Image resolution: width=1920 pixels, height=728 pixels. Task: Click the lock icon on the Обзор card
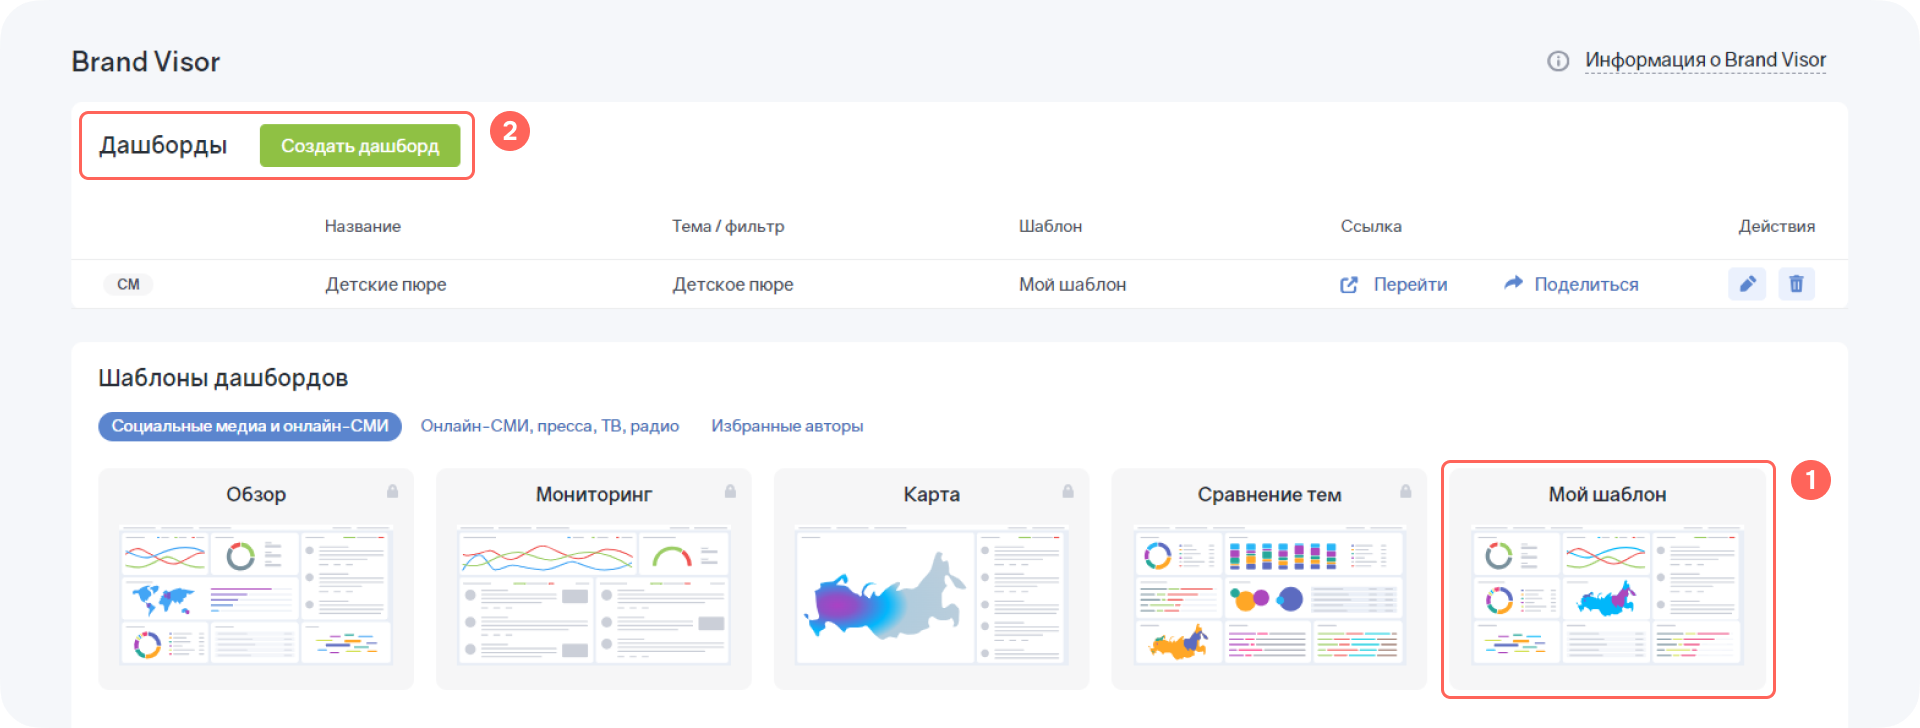392,492
